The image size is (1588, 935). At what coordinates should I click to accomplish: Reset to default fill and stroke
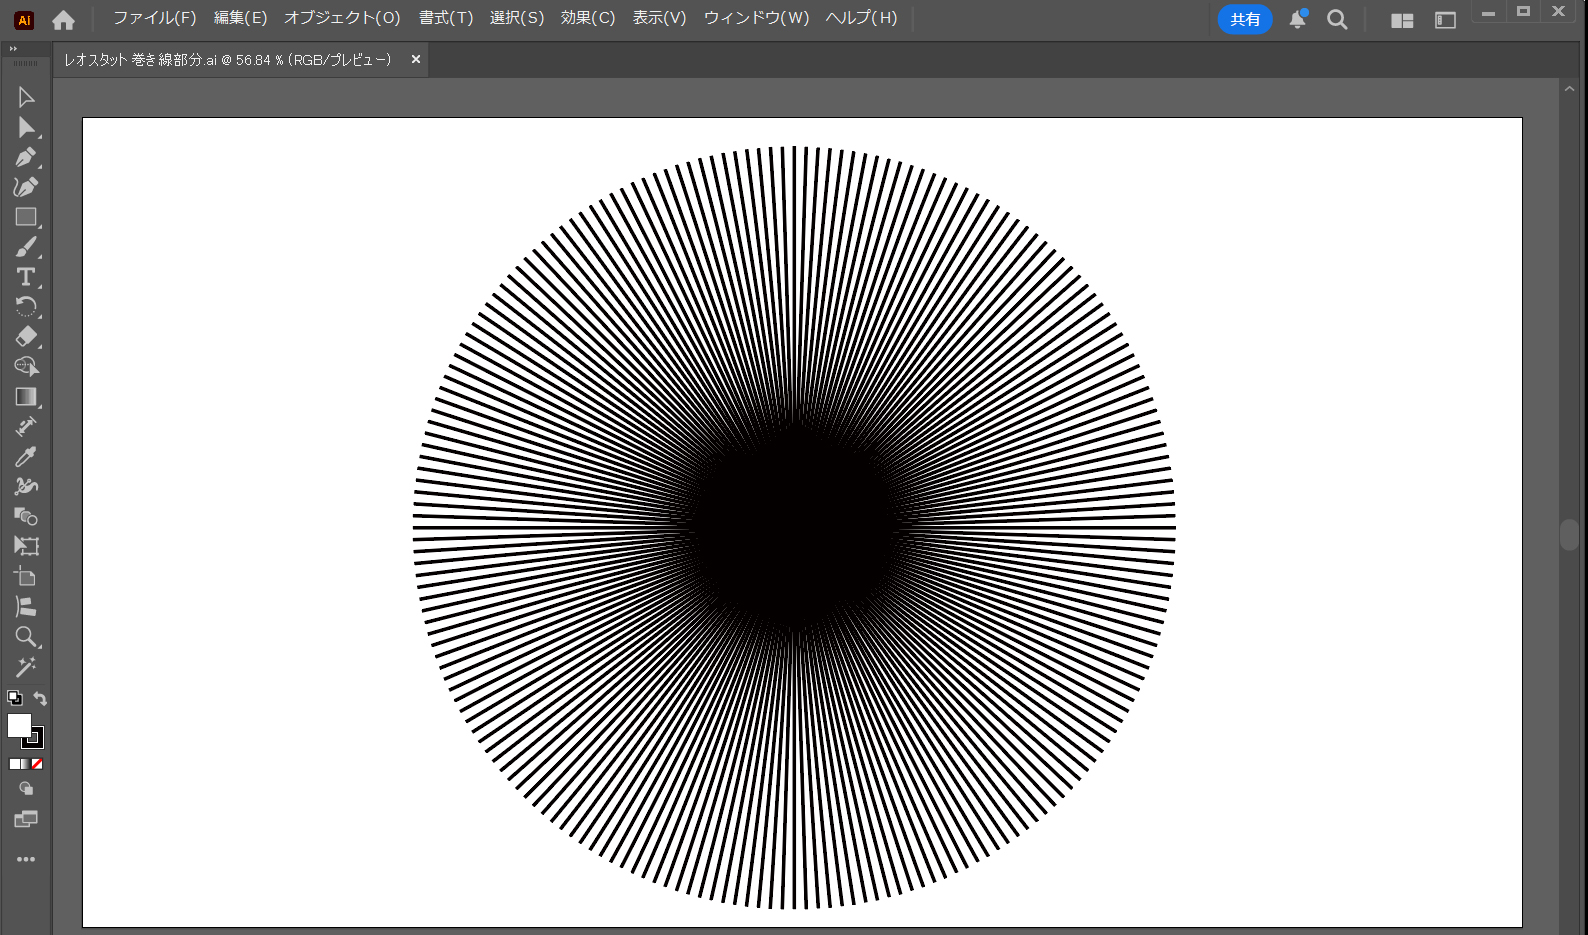(x=14, y=698)
